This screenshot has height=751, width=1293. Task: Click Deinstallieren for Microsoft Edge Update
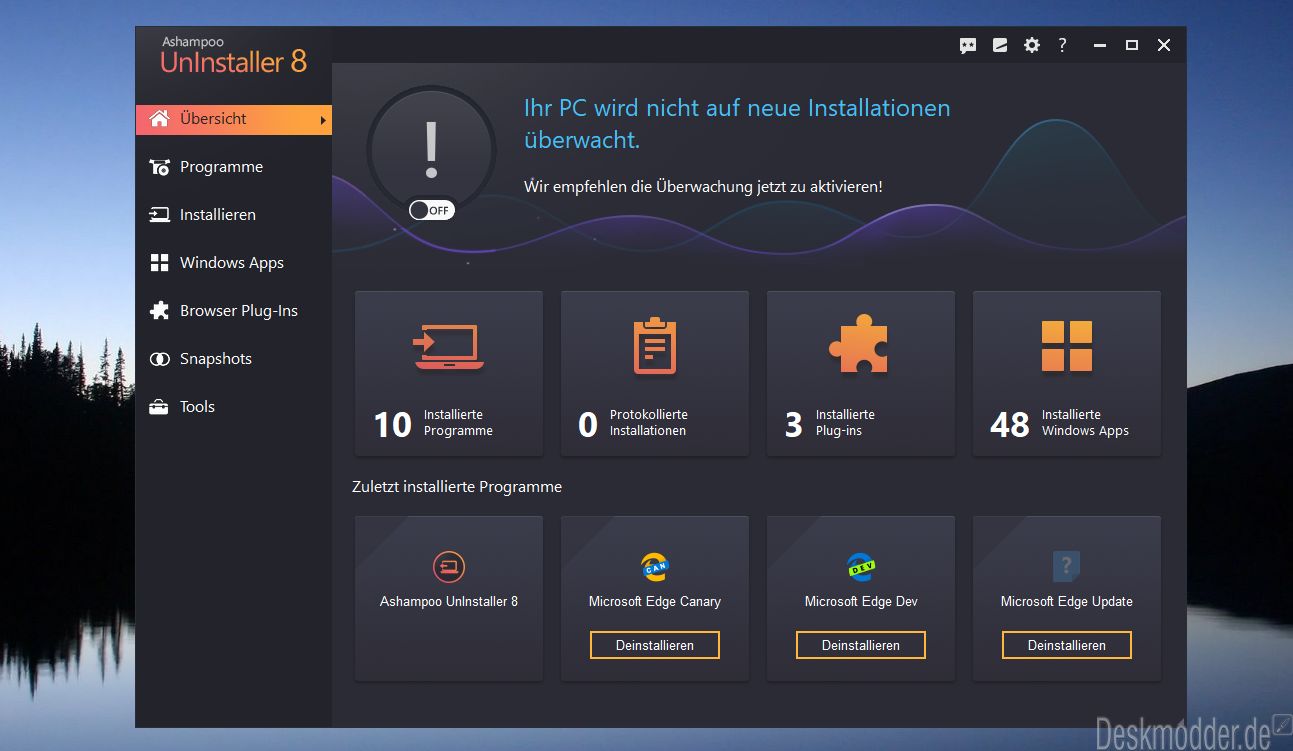(x=1067, y=645)
